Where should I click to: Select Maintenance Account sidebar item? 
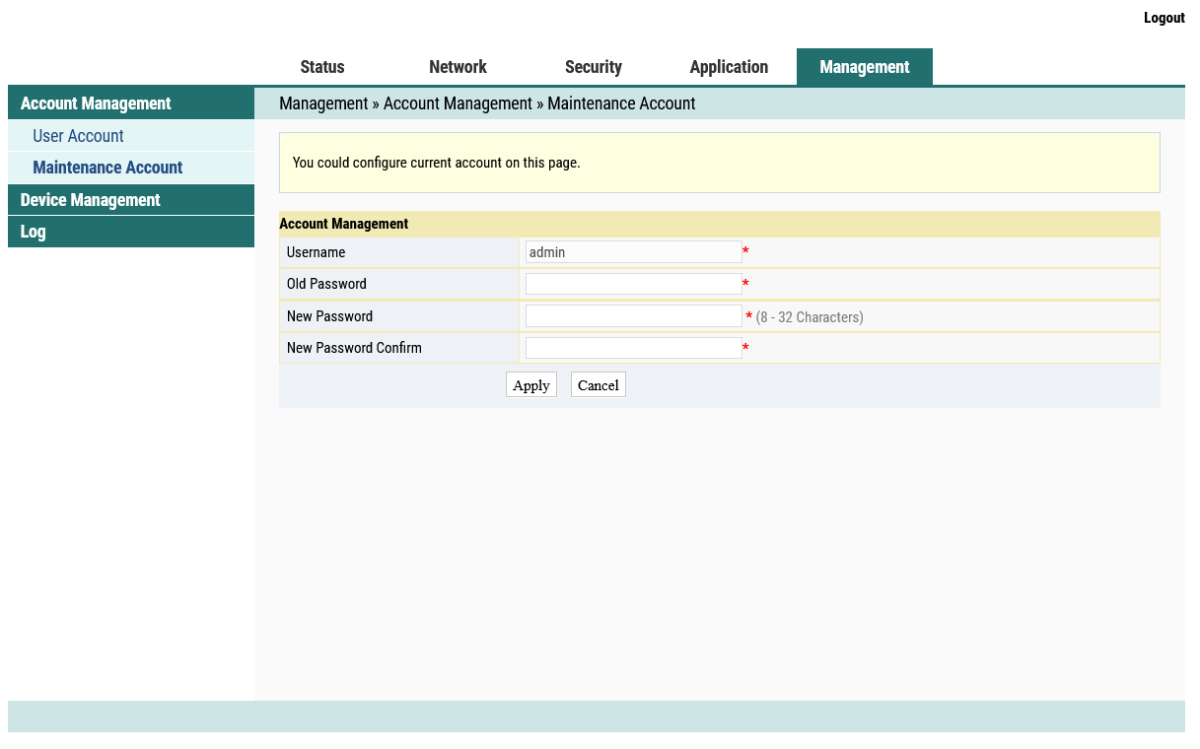tap(107, 167)
